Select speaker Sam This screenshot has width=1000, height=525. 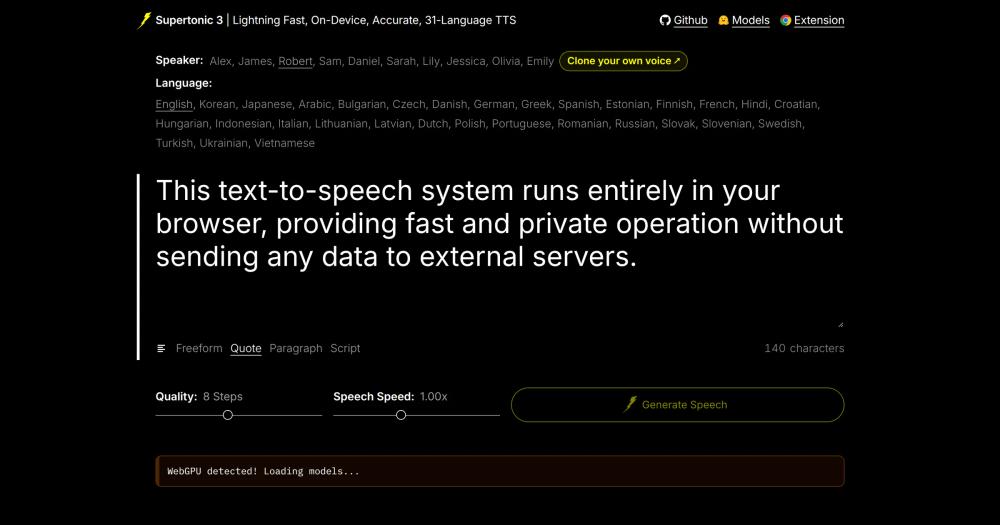pos(330,61)
